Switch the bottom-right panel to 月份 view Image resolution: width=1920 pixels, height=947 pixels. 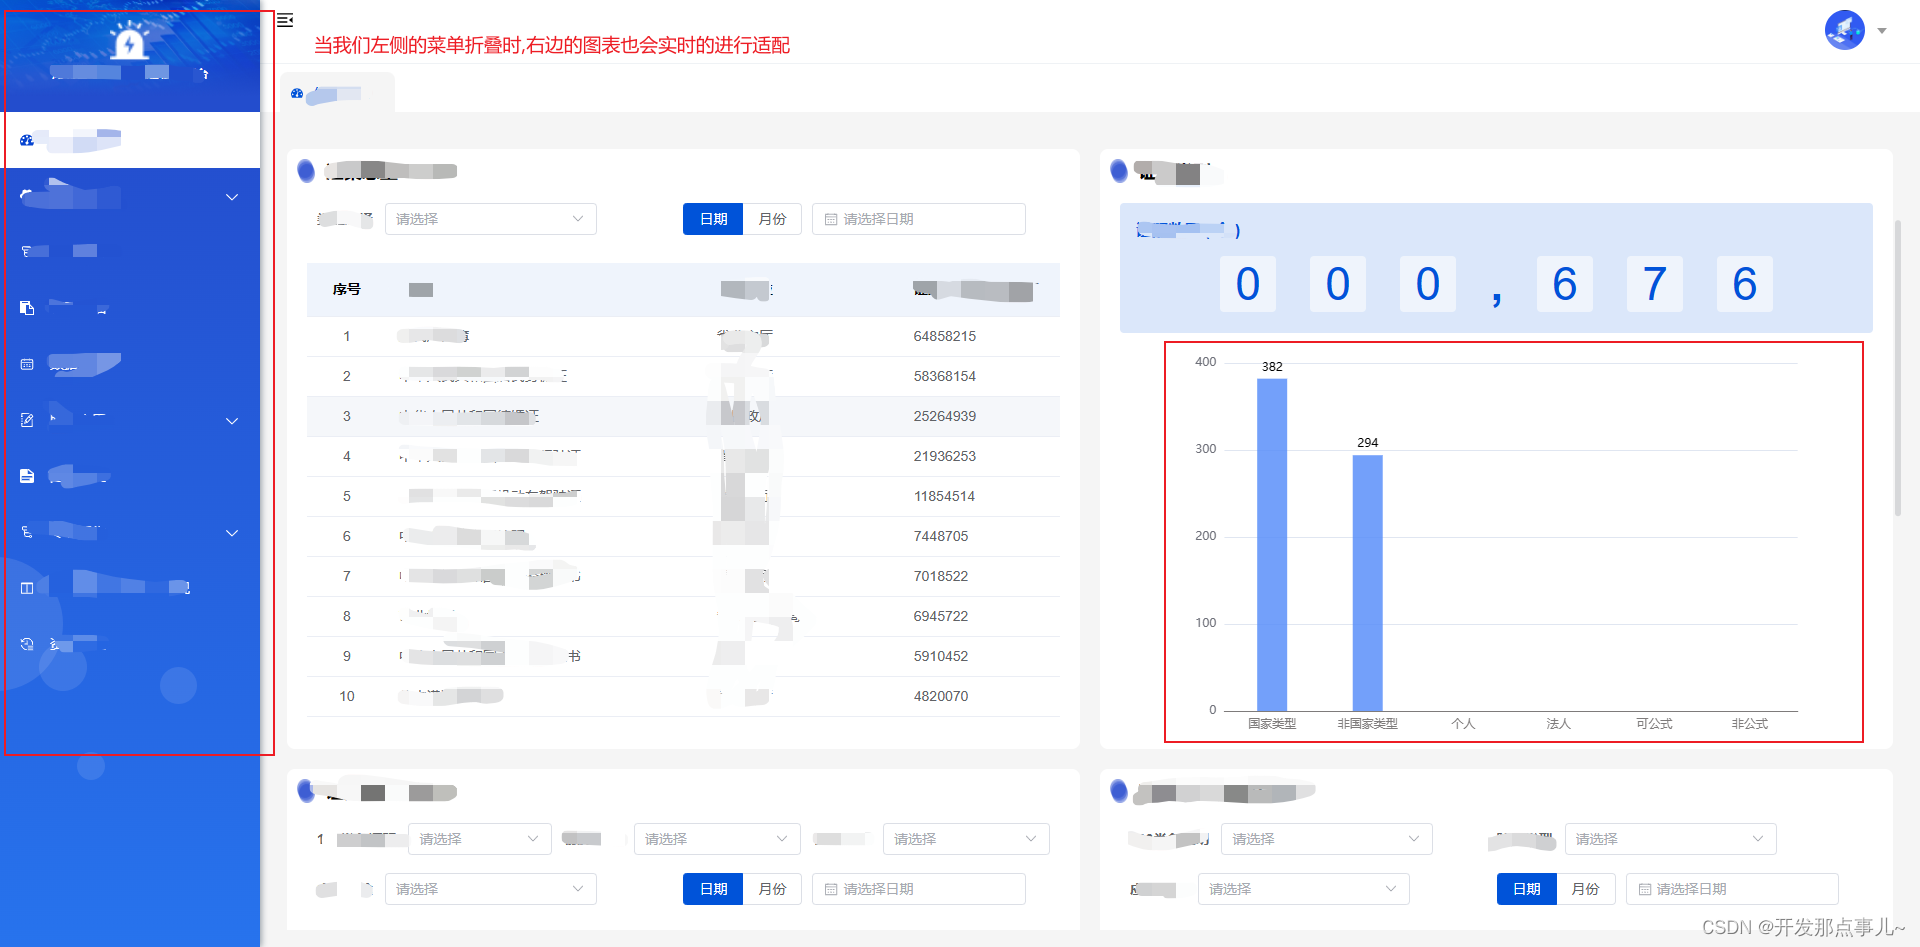coord(1586,888)
